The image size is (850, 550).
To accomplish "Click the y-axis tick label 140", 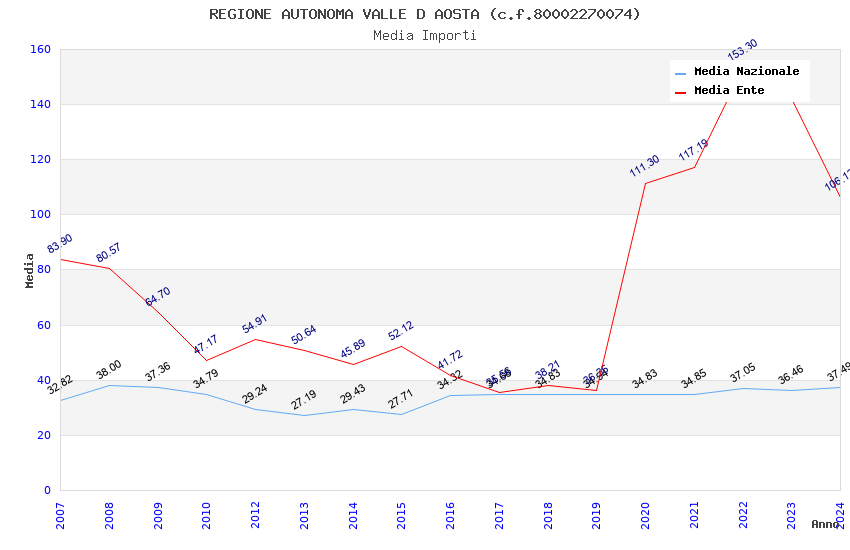I will coord(41,104).
